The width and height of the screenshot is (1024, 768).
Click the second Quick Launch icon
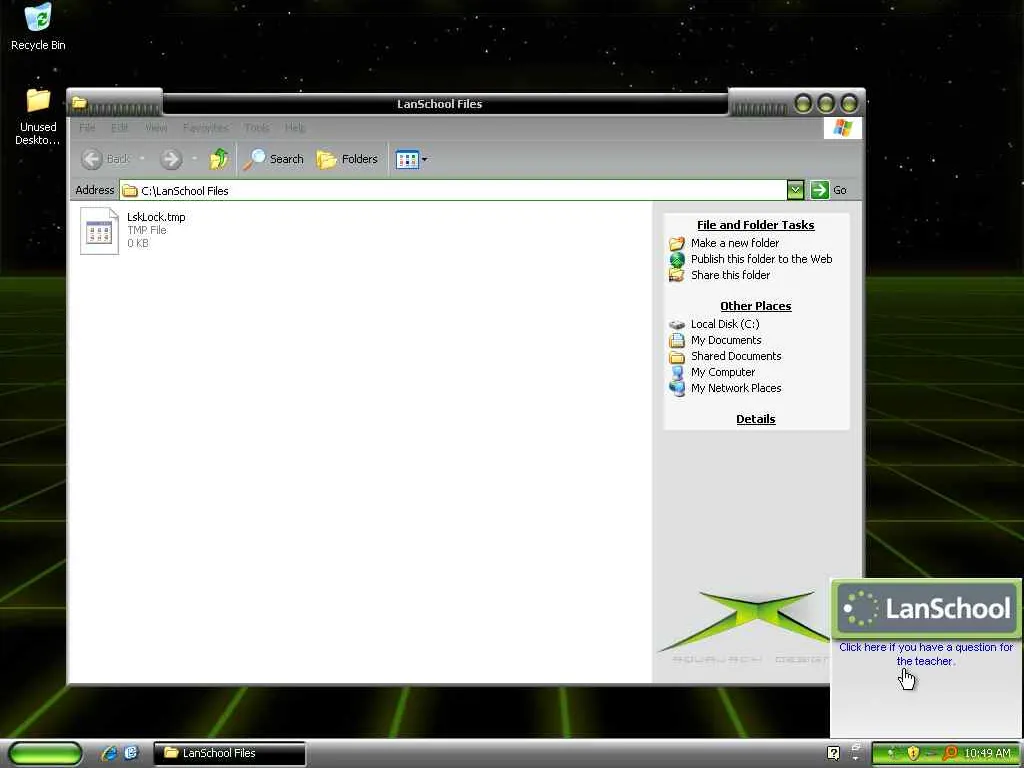coord(131,753)
